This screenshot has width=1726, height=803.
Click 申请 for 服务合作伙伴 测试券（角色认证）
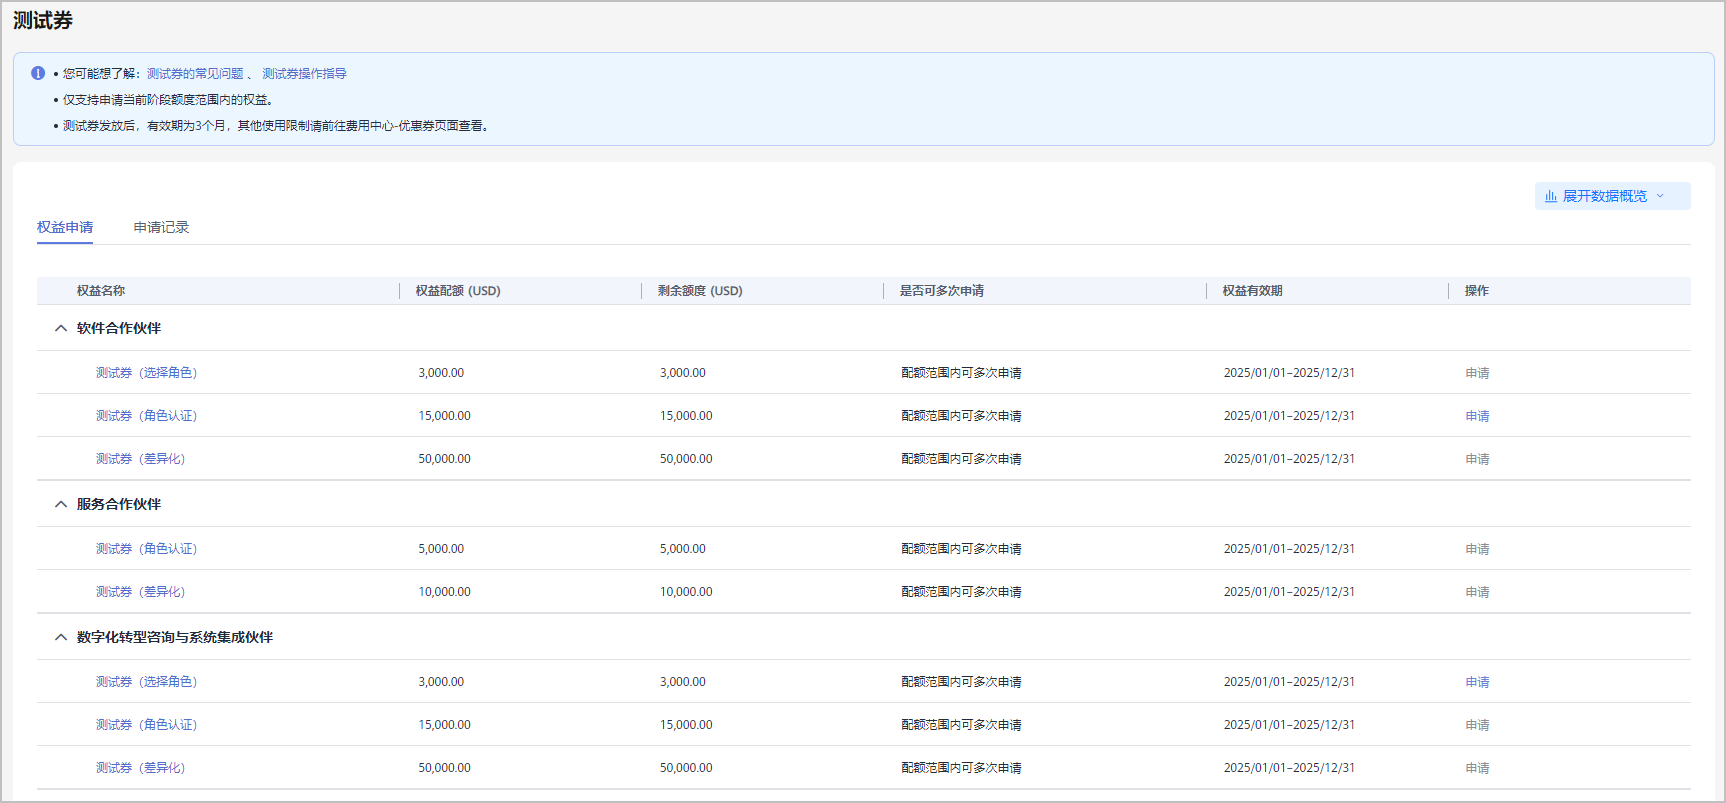pyautogui.click(x=1477, y=549)
